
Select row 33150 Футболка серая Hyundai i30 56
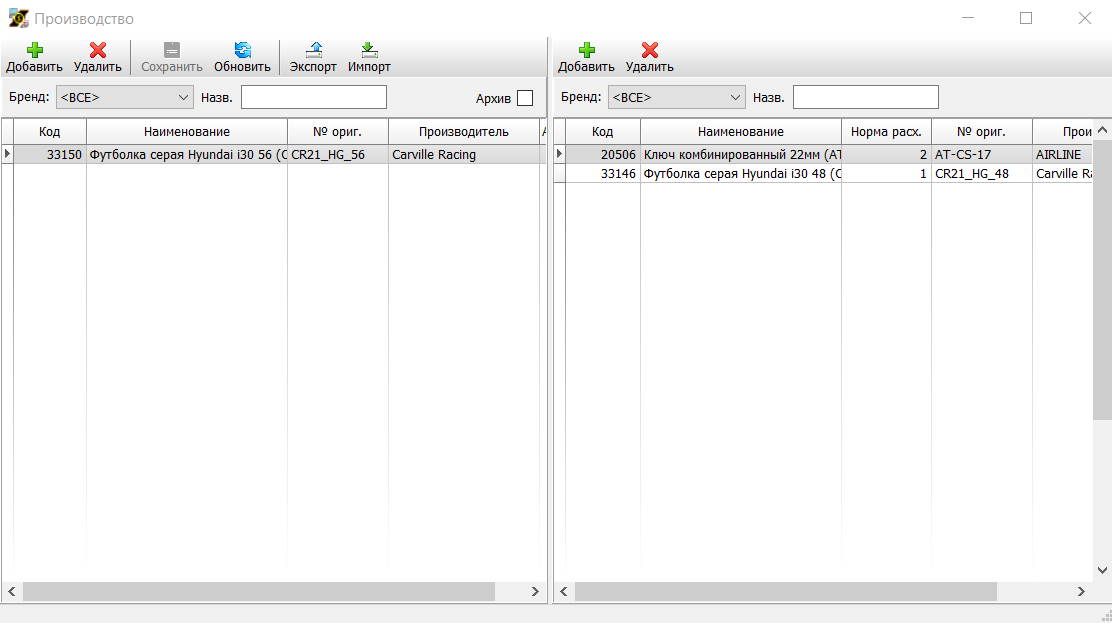188,155
